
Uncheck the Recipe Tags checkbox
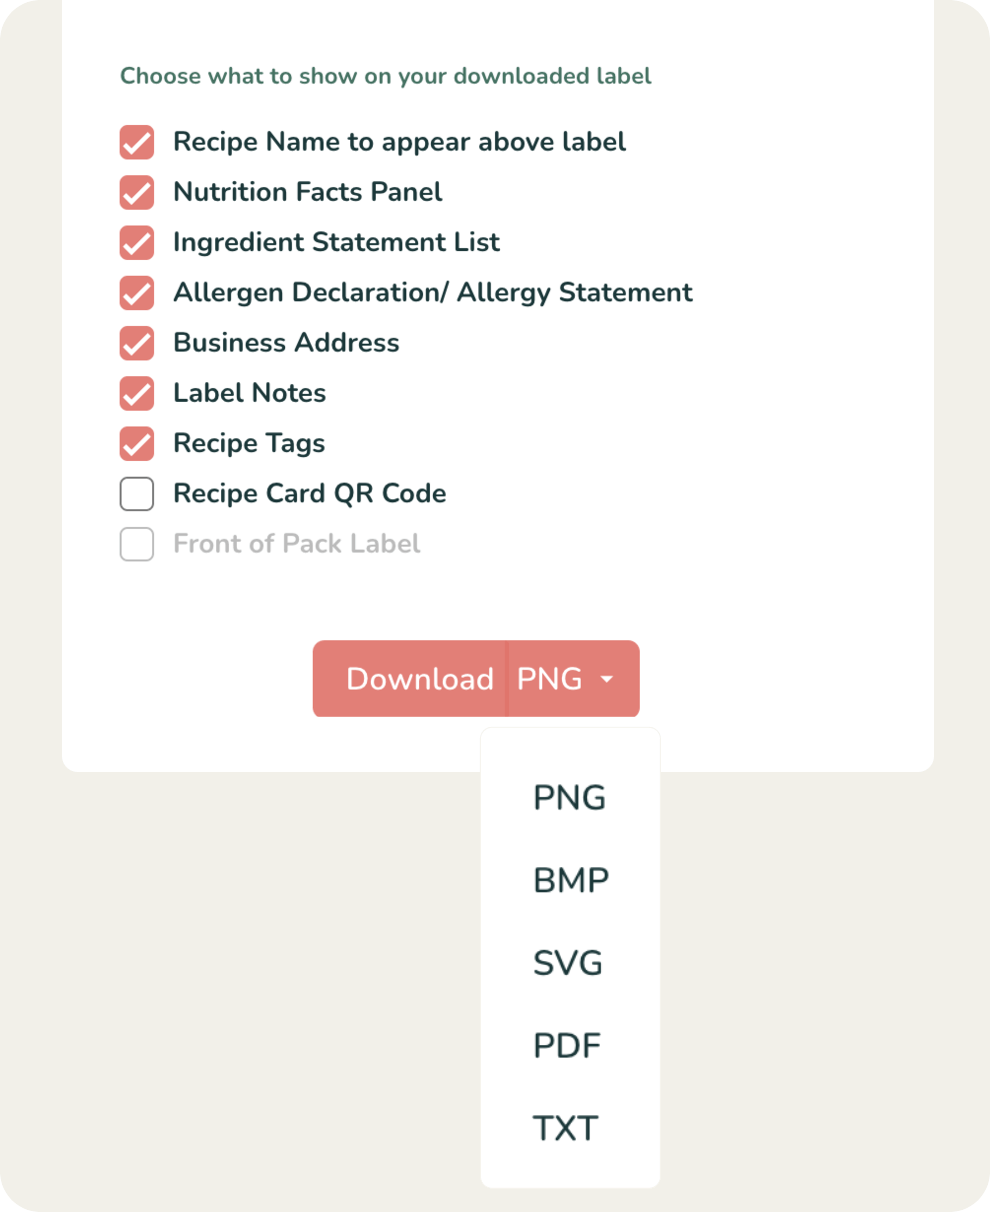point(137,443)
